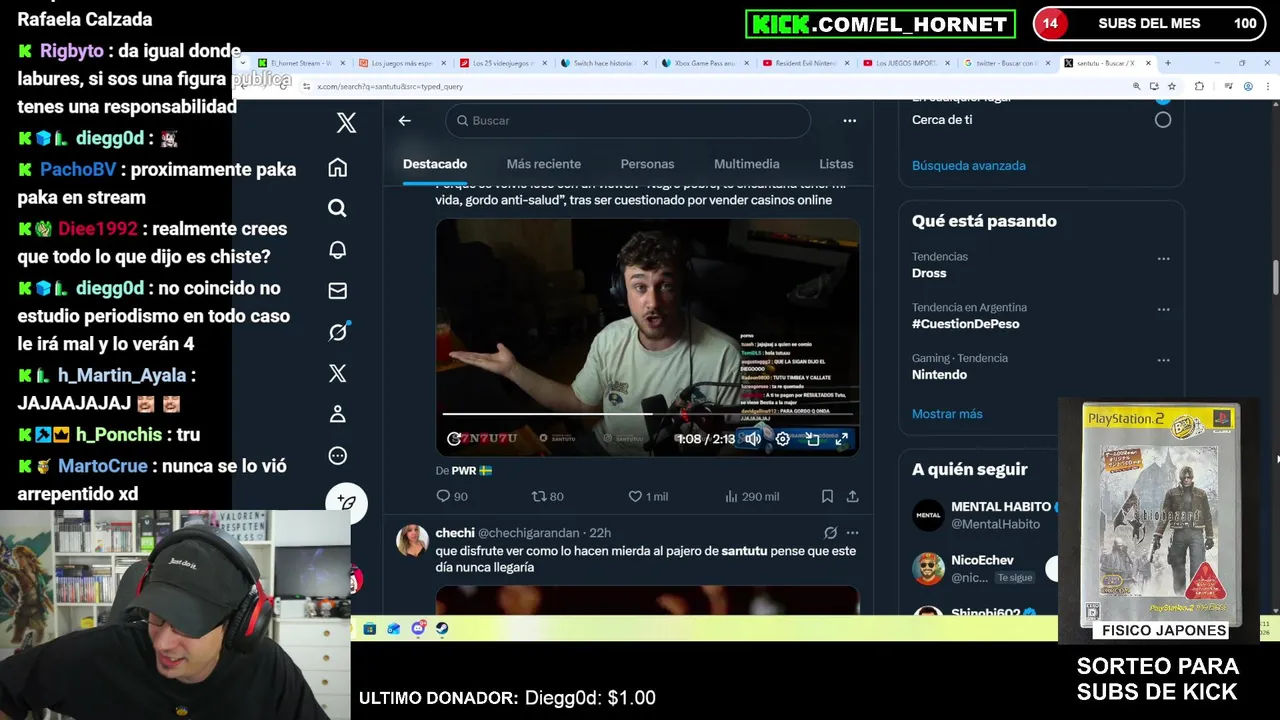
Task: Open search settings three-dot menu
Action: pyautogui.click(x=849, y=120)
